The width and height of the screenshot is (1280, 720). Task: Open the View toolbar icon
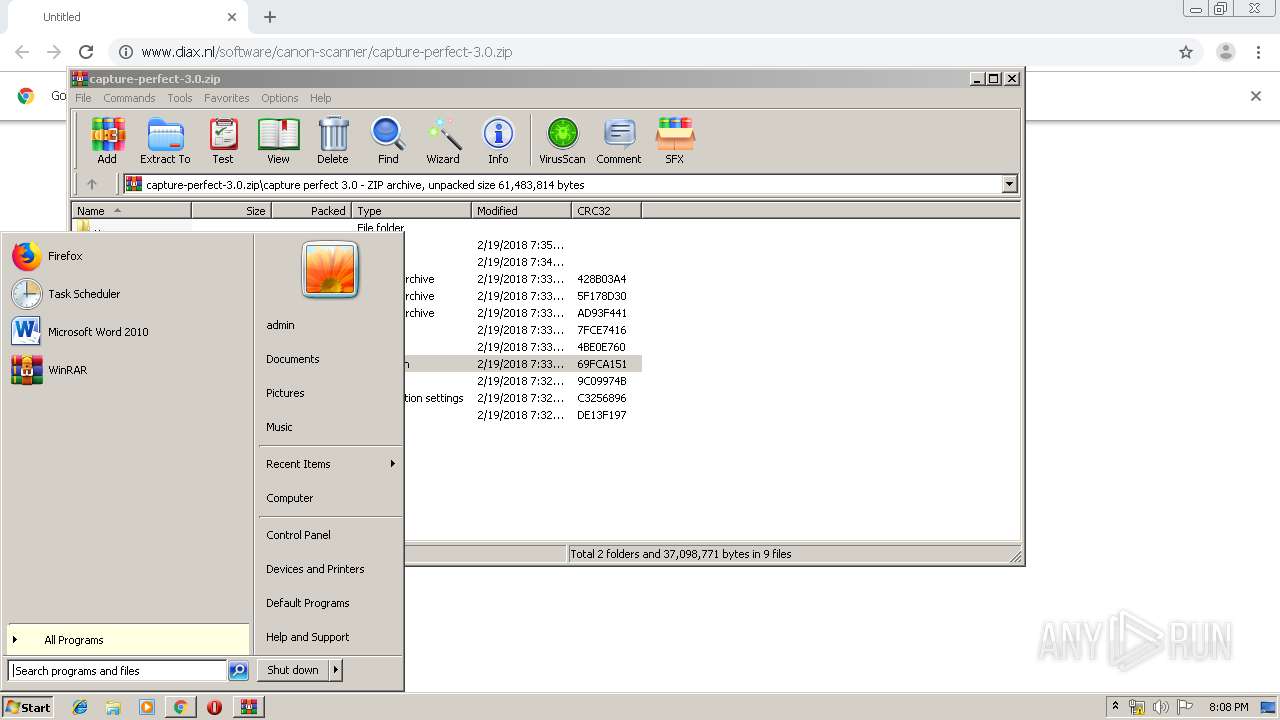click(x=278, y=141)
